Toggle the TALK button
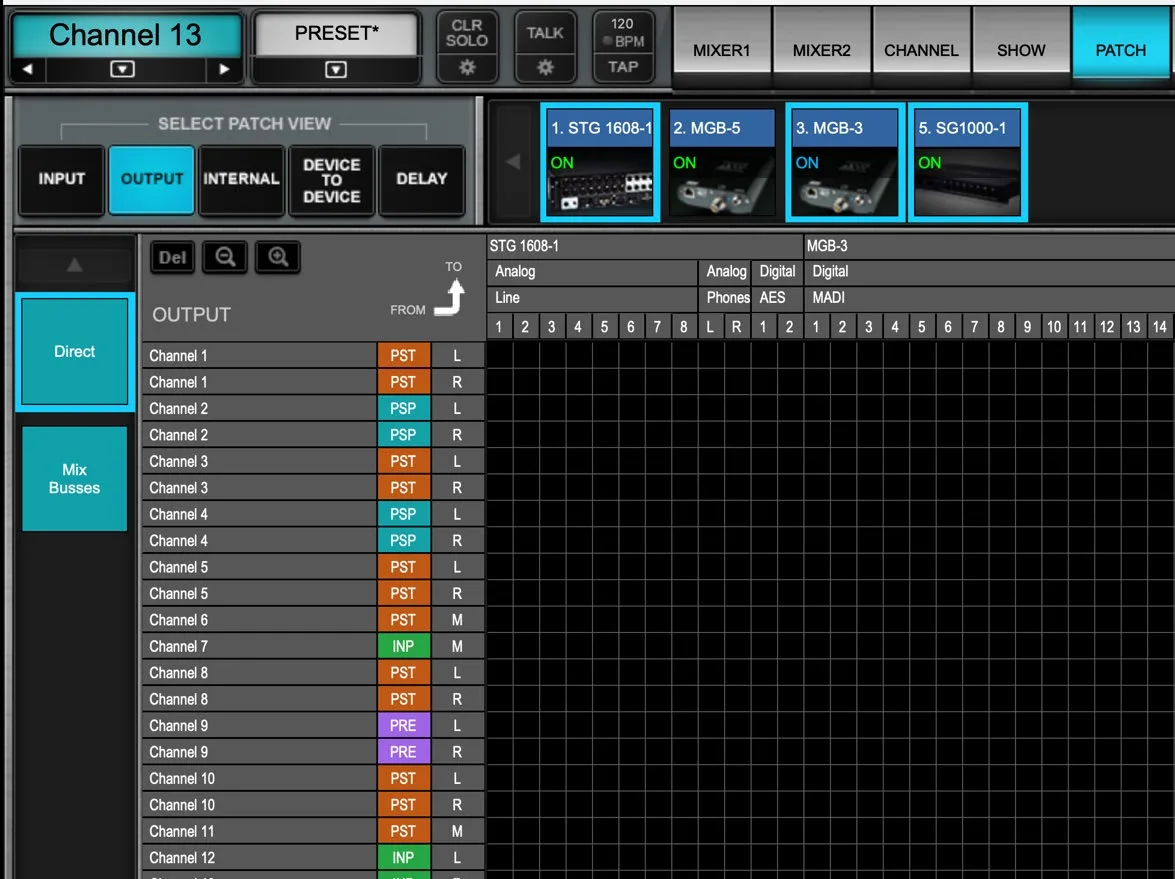This screenshot has width=1175, height=879. click(x=545, y=33)
